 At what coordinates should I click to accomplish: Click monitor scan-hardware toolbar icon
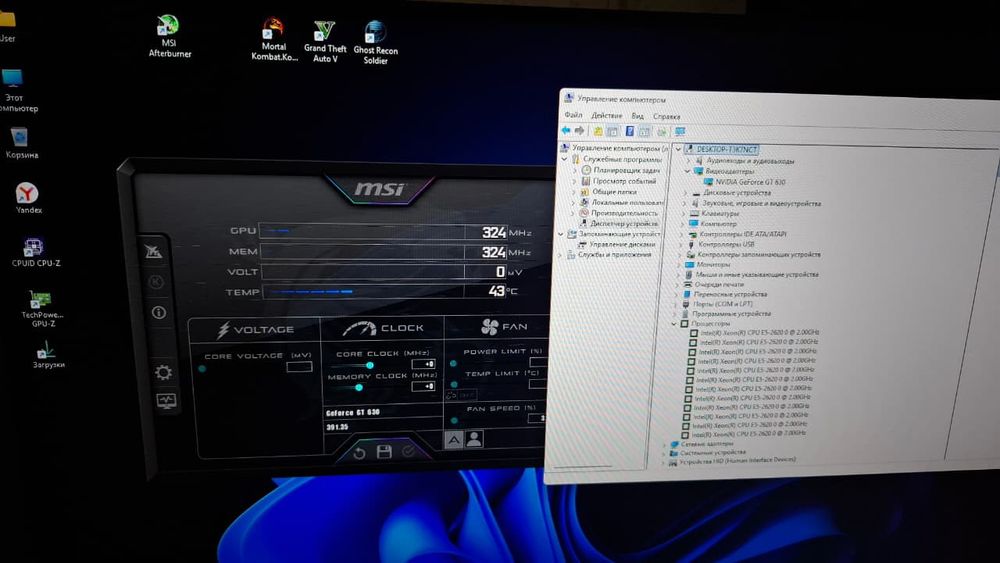click(680, 132)
